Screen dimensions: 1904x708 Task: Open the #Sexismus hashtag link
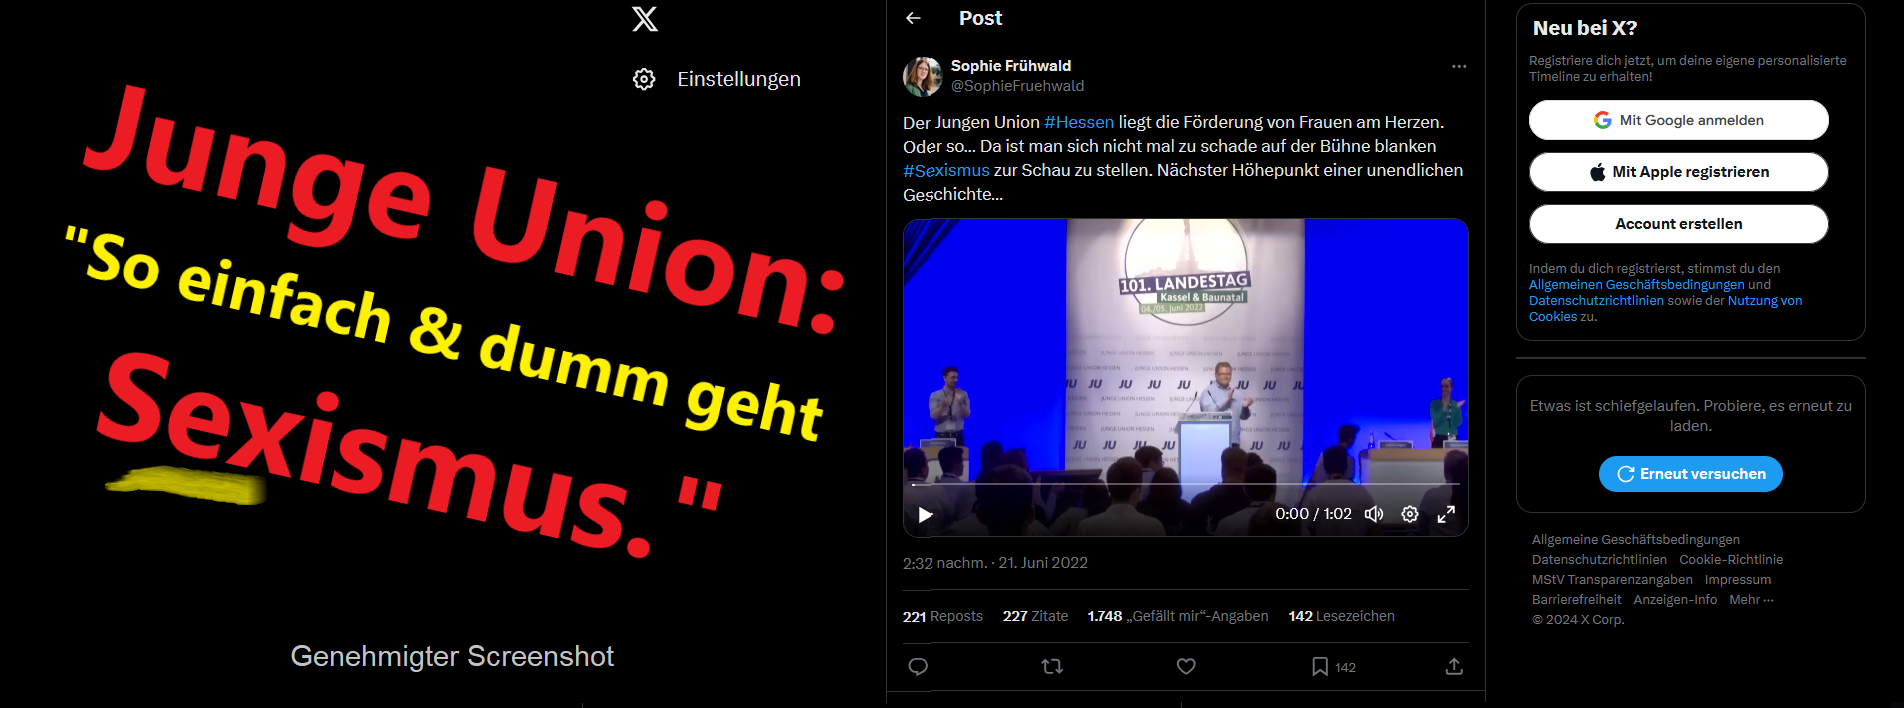(946, 171)
